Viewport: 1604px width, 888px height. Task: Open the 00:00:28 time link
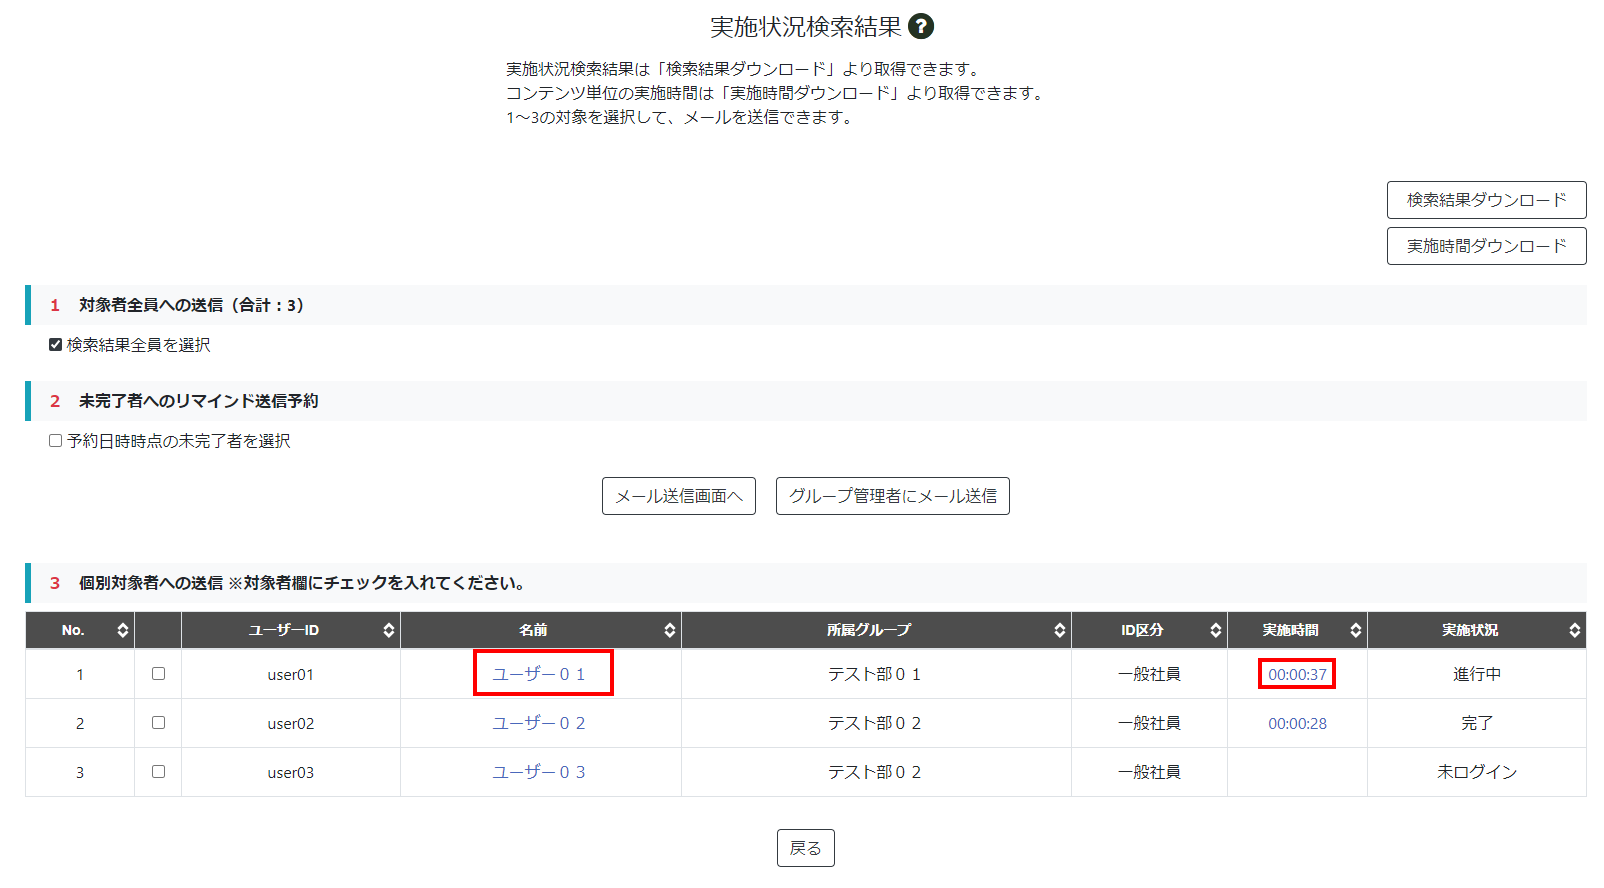click(x=1297, y=724)
